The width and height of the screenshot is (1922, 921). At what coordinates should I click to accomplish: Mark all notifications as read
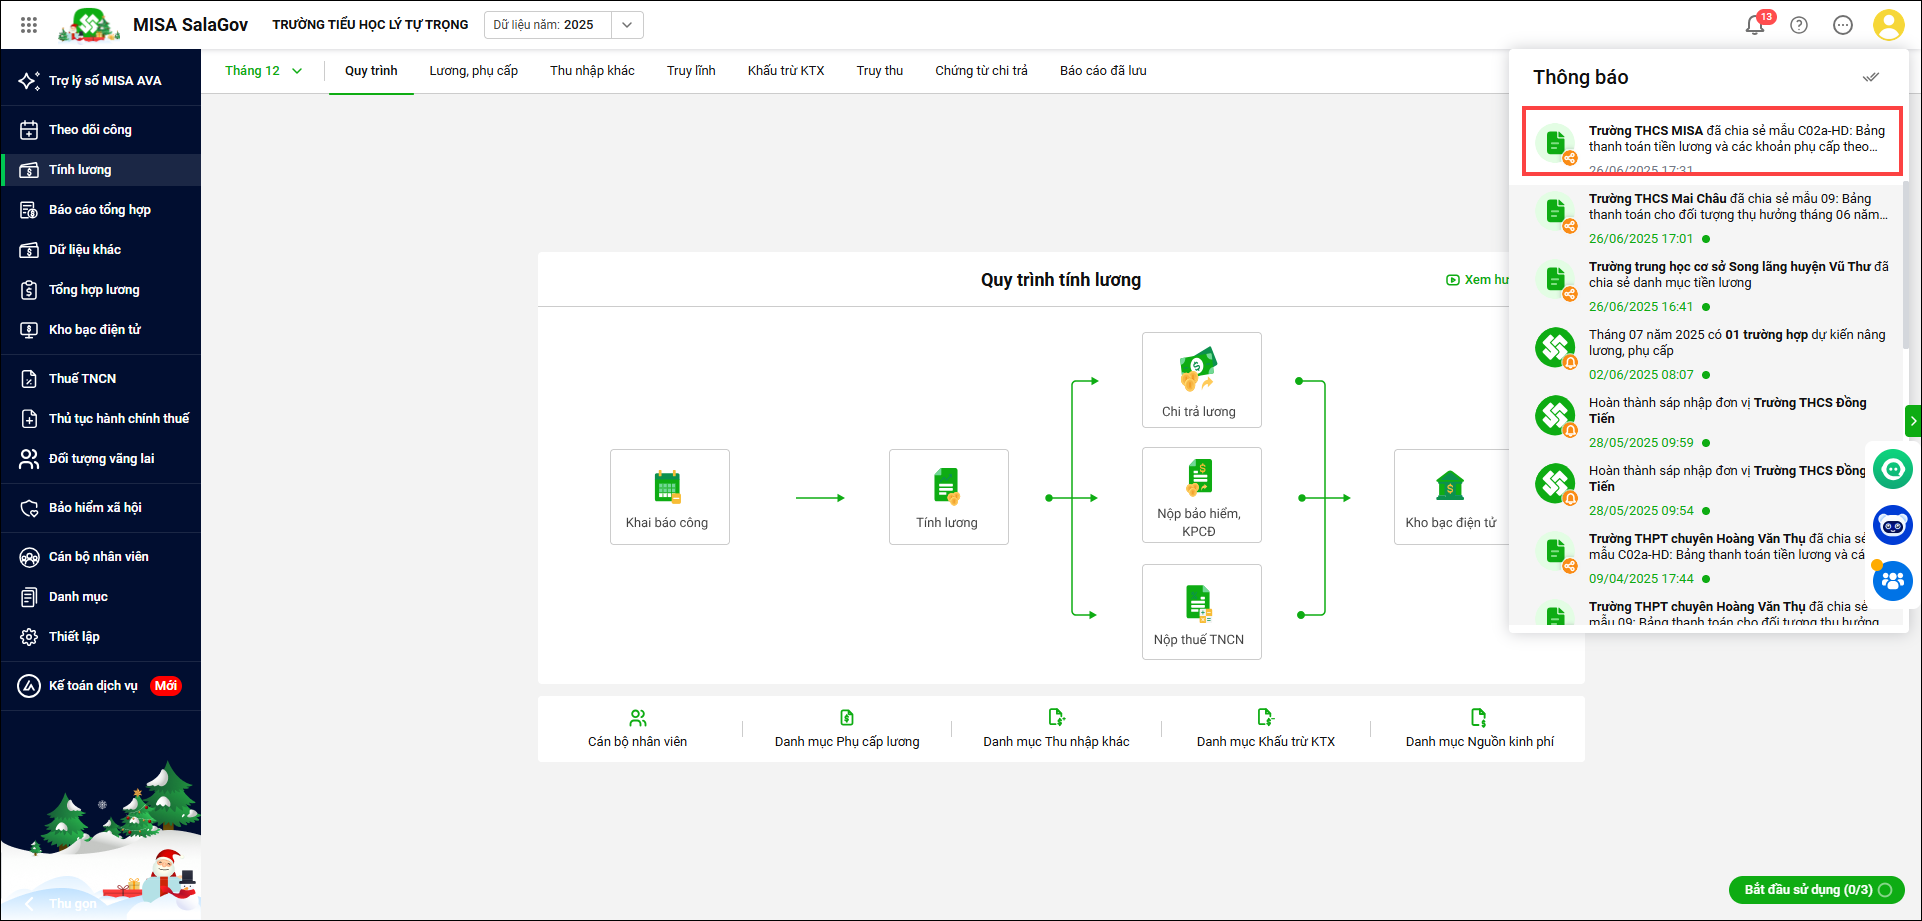coord(1870,77)
